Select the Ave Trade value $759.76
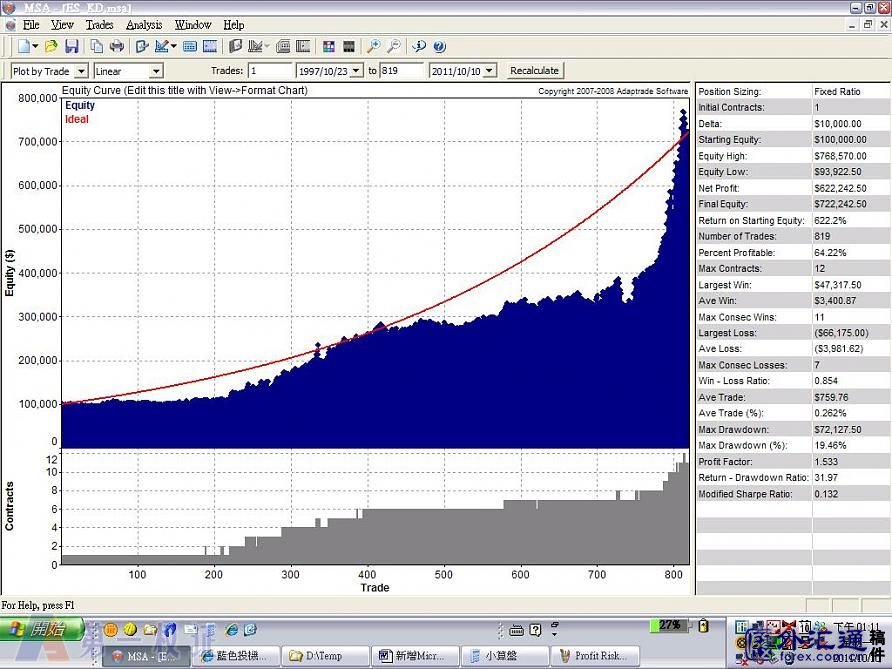892x669 pixels. tap(831, 398)
